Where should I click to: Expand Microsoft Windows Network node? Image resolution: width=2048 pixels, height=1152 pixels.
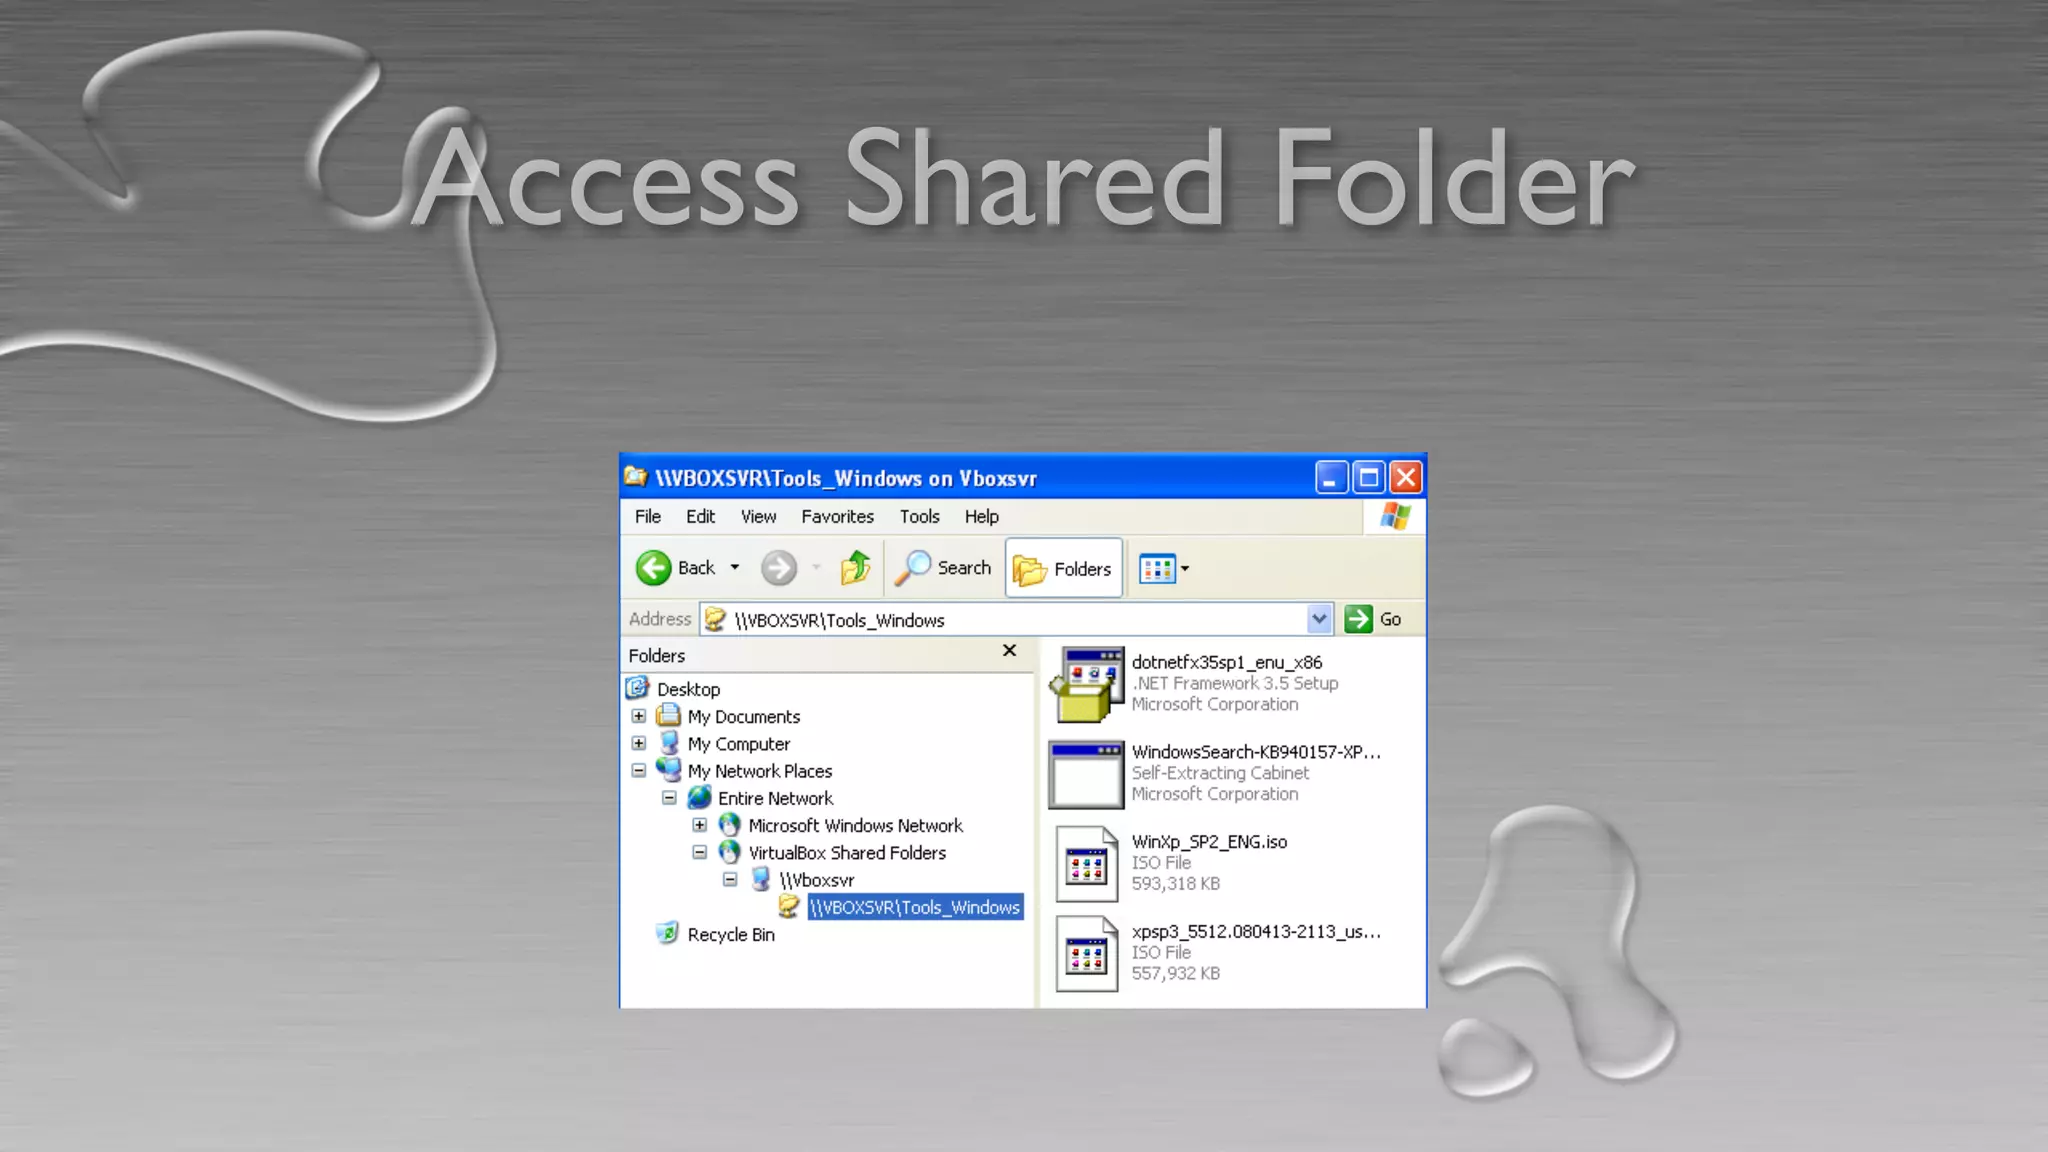[700, 825]
